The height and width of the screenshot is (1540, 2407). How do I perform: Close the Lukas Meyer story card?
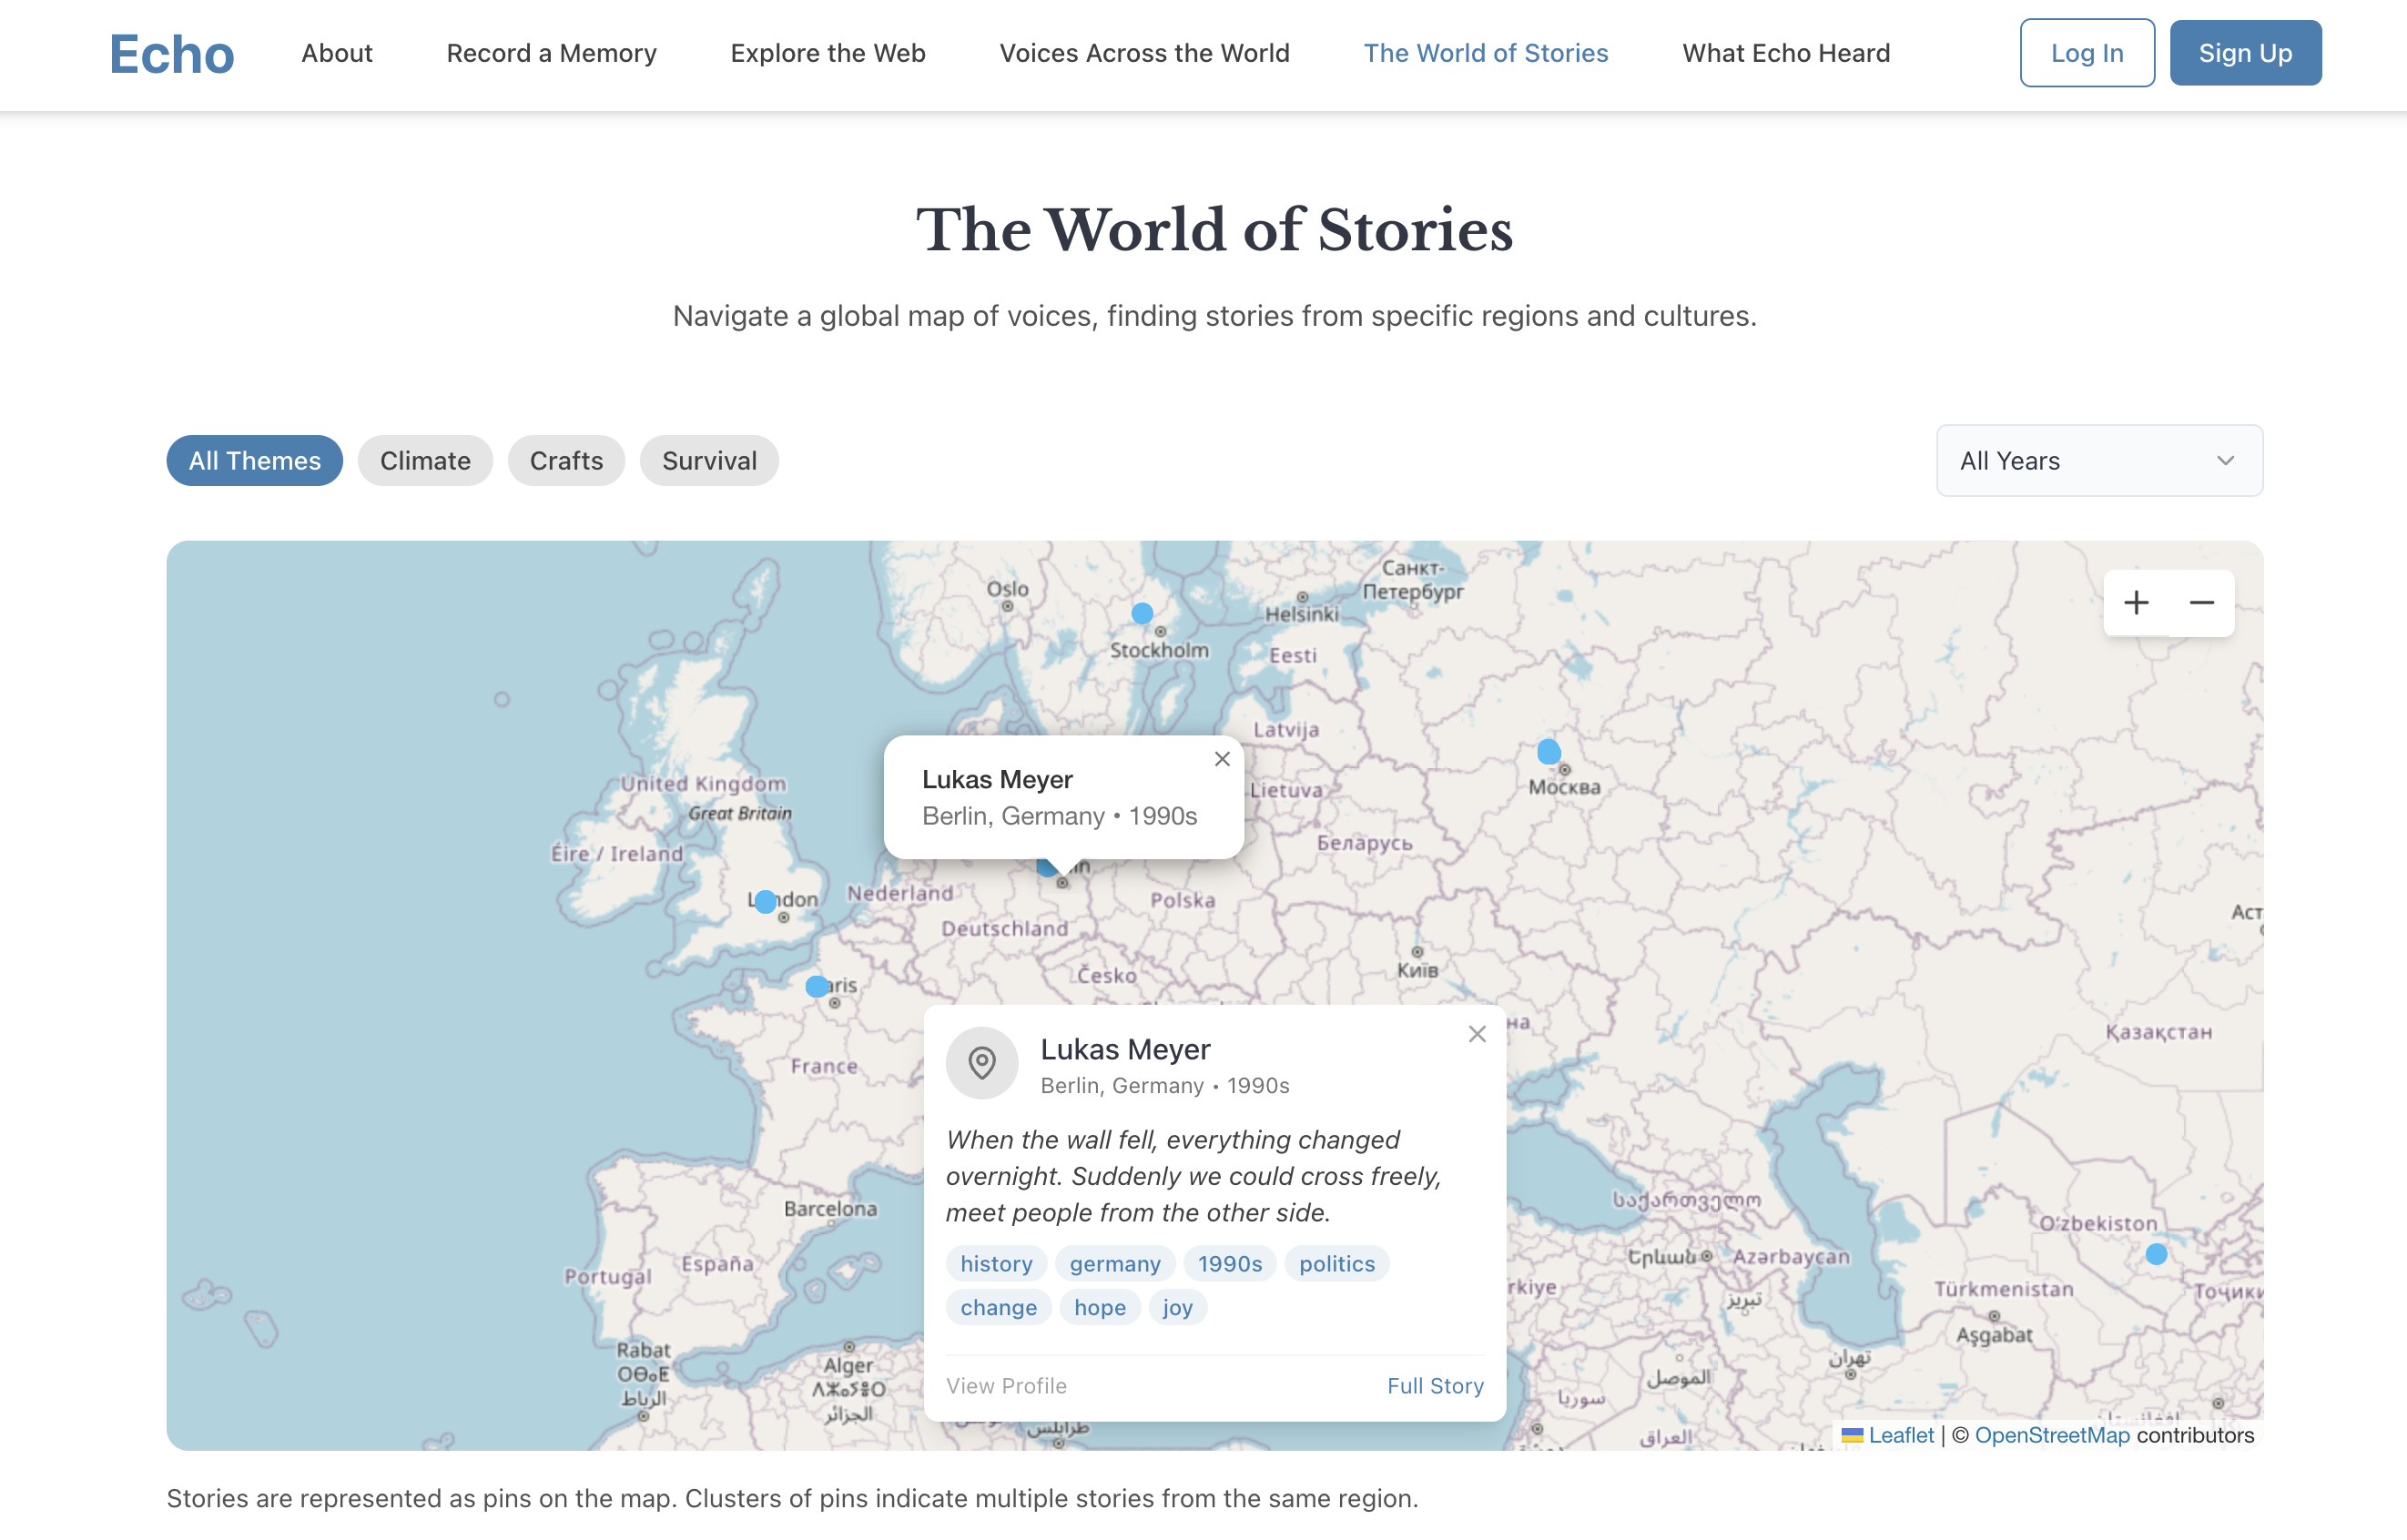pos(1476,1034)
